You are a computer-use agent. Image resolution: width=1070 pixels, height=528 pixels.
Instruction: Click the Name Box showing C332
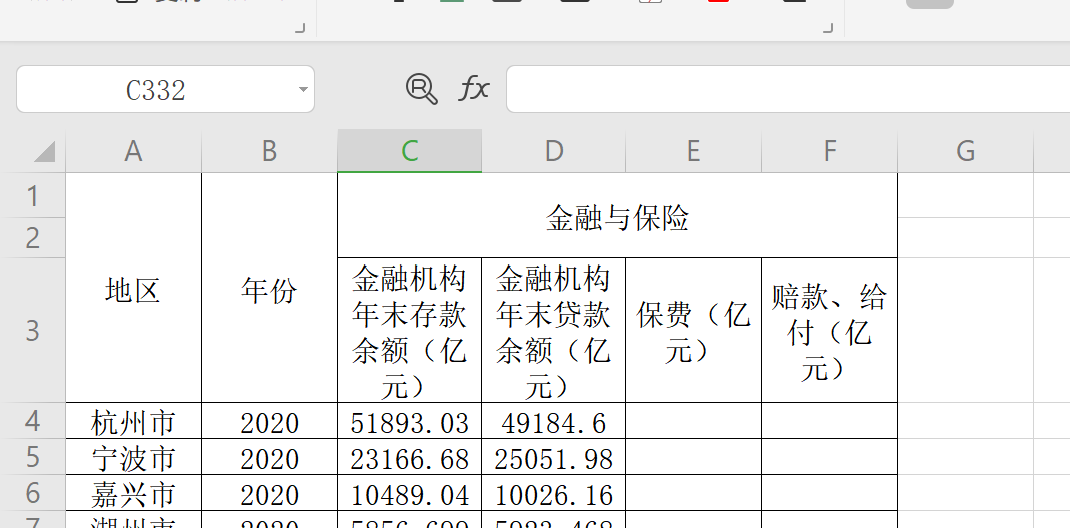point(165,89)
